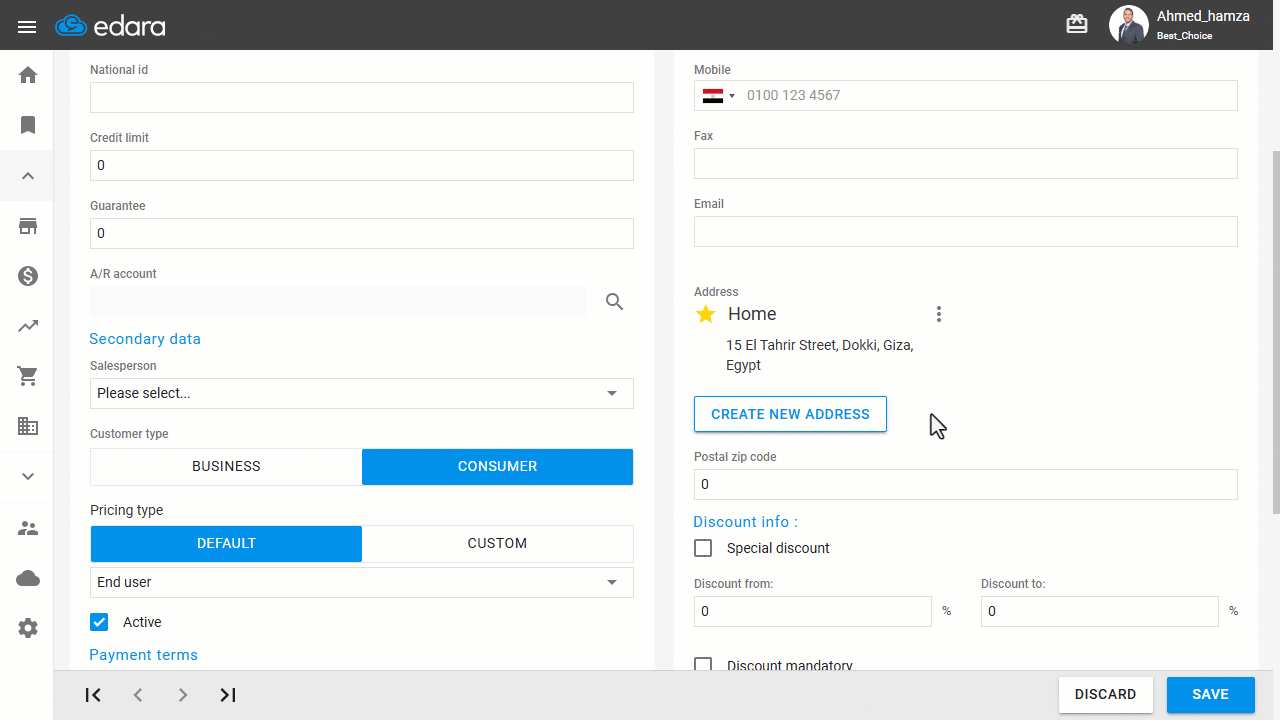The image size is (1280, 720).
Task: Open dollar accounting icon in sidebar
Action: click(x=28, y=276)
